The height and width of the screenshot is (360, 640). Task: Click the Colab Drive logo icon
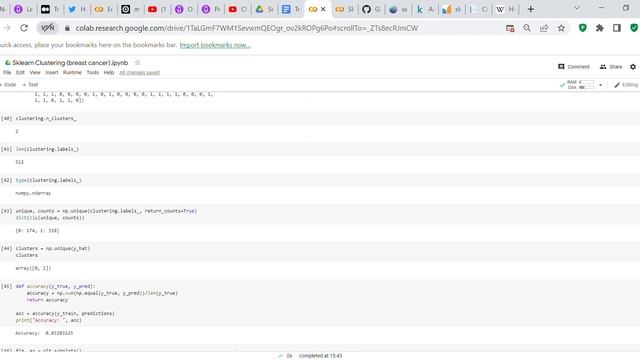(x=7, y=62)
